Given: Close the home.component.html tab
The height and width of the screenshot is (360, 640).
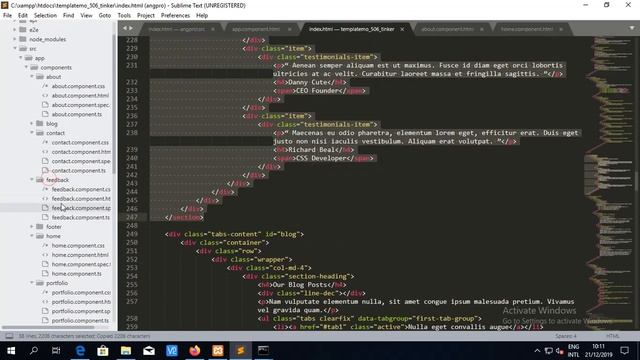Looking at the screenshot, I should click(x=561, y=29).
